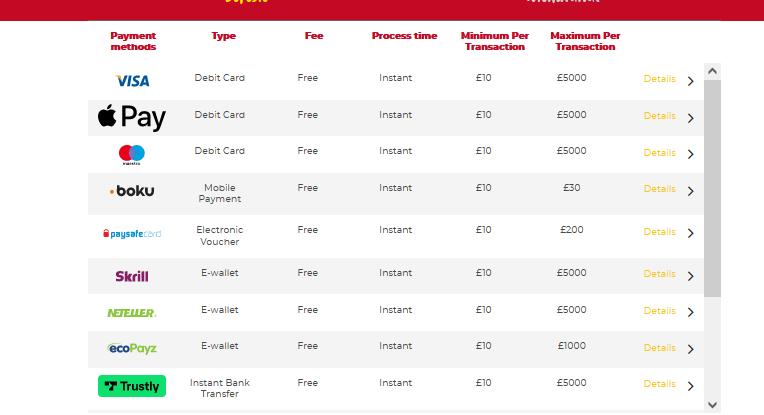Viewport: 764px width, 415px height.
Task: Click the green Trustly logo
Action: pyautogui.click(x=132, y=386)
